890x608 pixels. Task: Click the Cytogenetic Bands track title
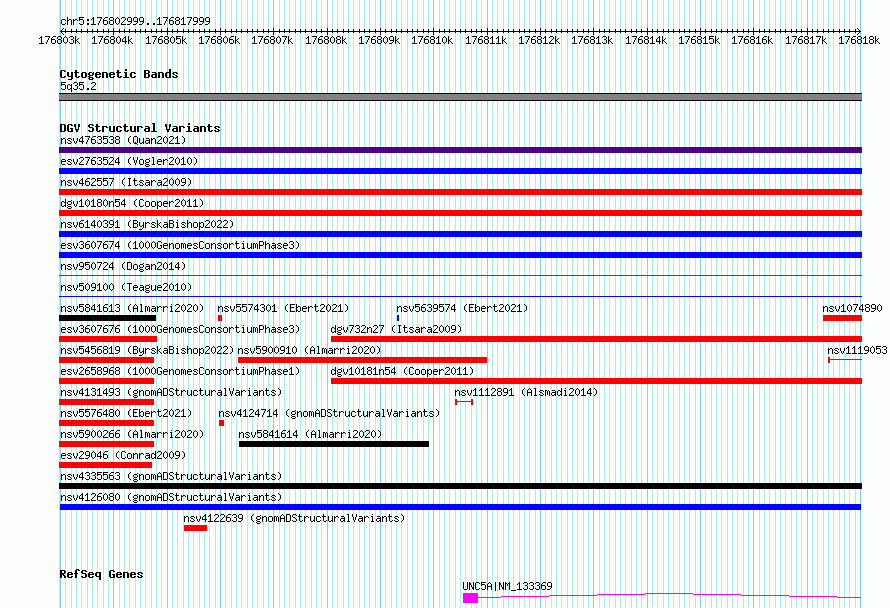(119, 74)
